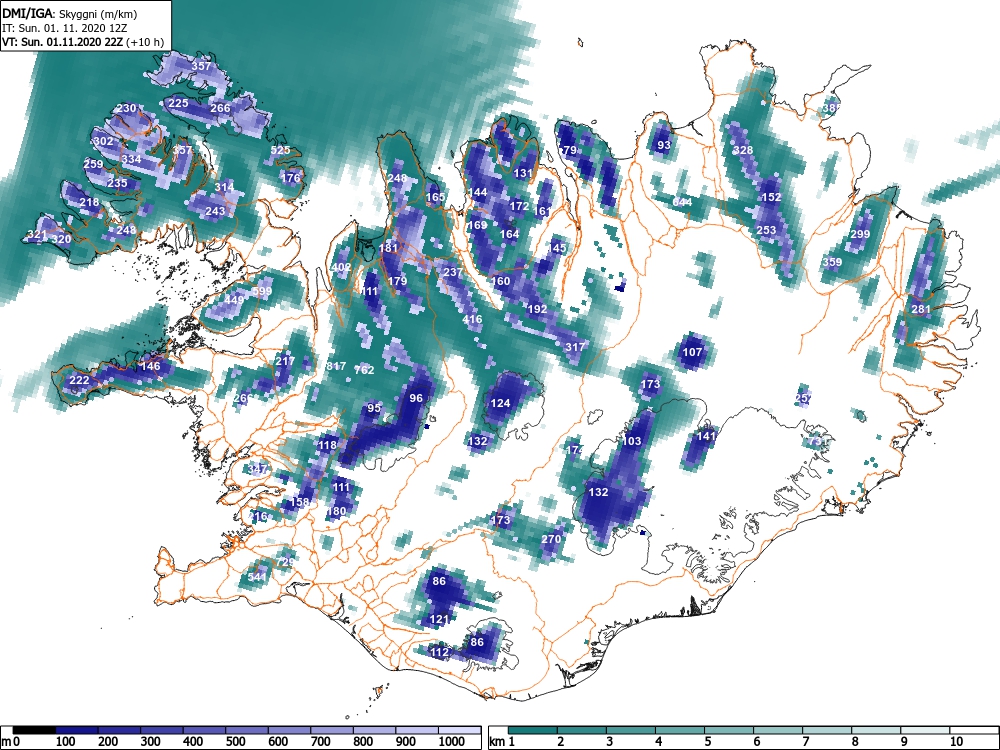
Task: Click the legend swatch between 5 and 6 km
Action: click(729, 730)
